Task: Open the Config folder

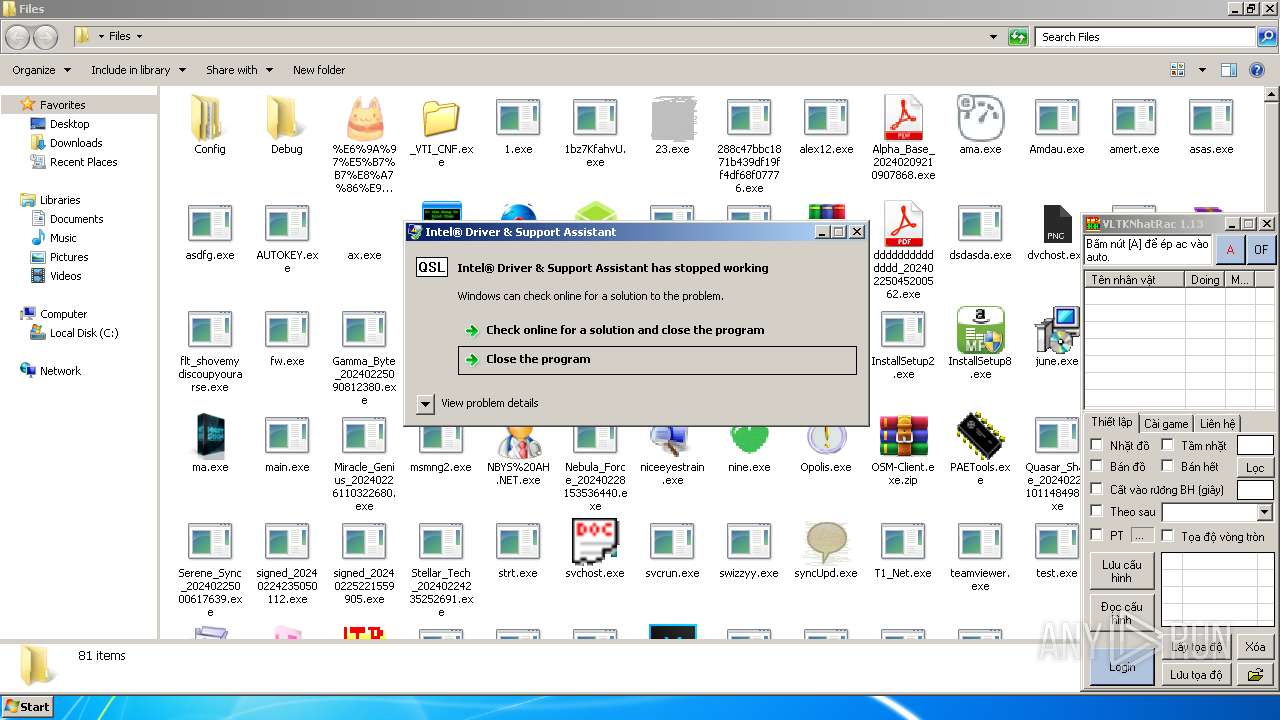Action: (210, 125)
